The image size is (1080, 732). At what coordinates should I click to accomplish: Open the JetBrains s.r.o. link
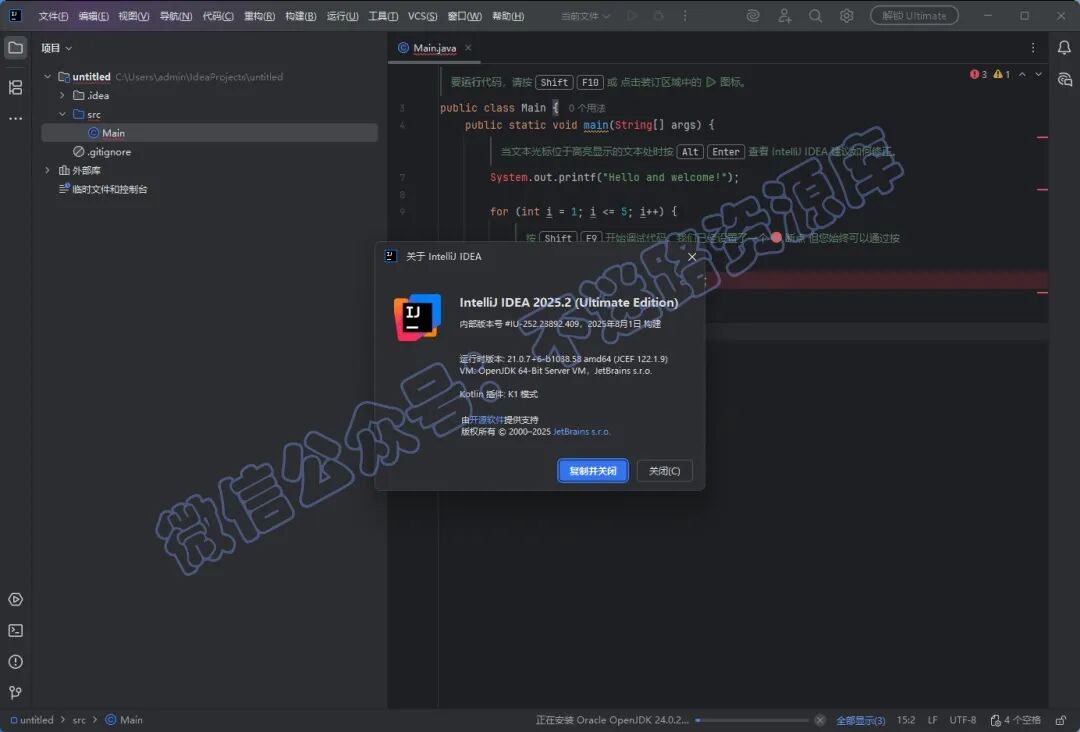point(581,432)
